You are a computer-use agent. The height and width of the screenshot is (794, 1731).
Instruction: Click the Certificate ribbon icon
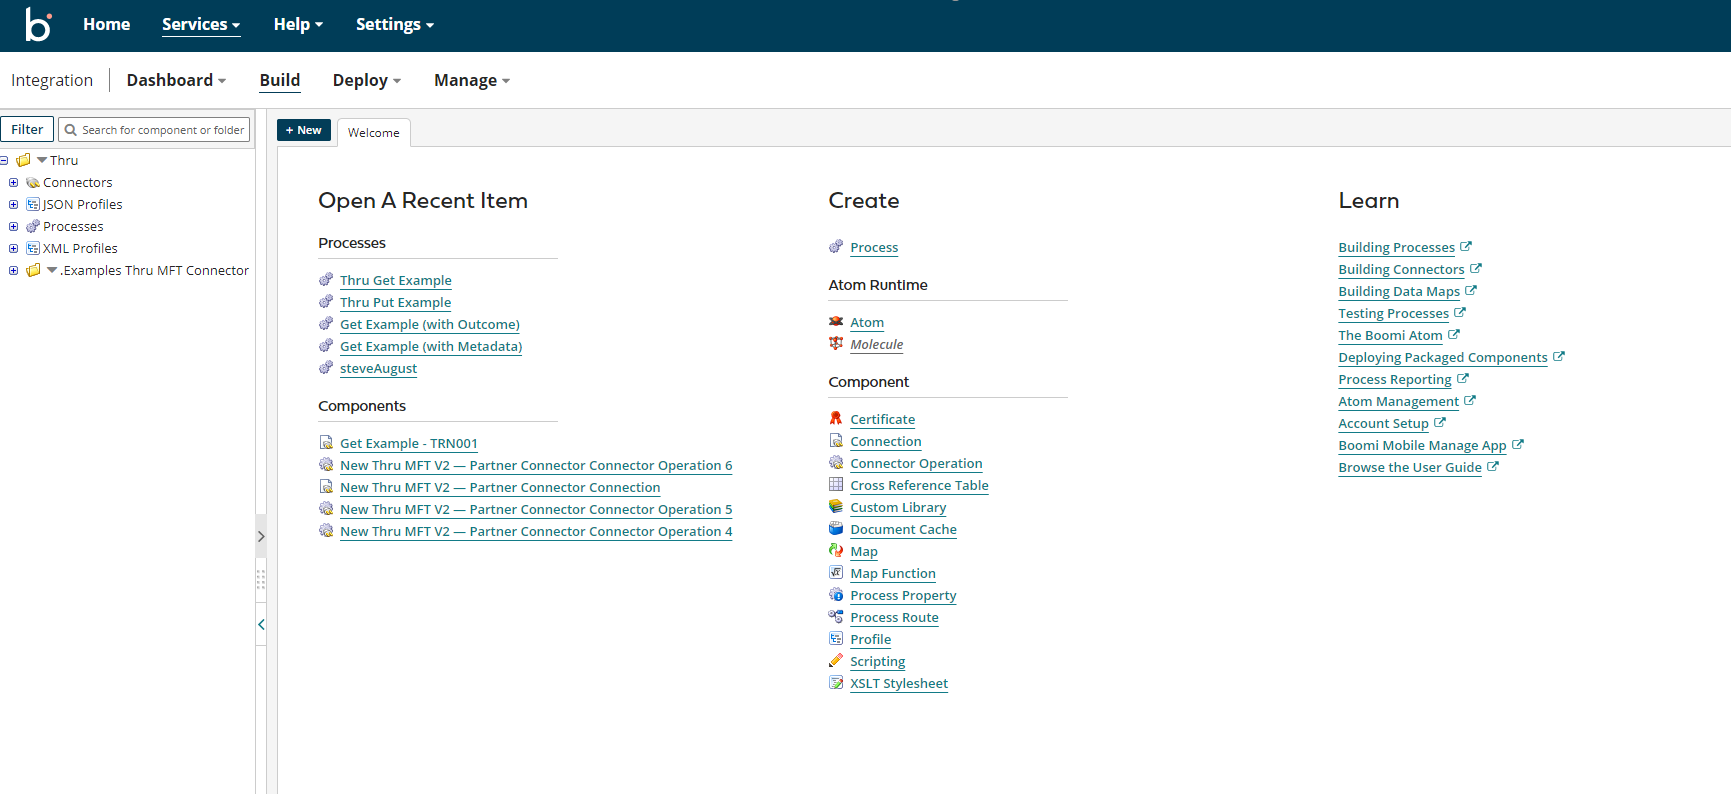pyautogui.click(x=836, y=419)
